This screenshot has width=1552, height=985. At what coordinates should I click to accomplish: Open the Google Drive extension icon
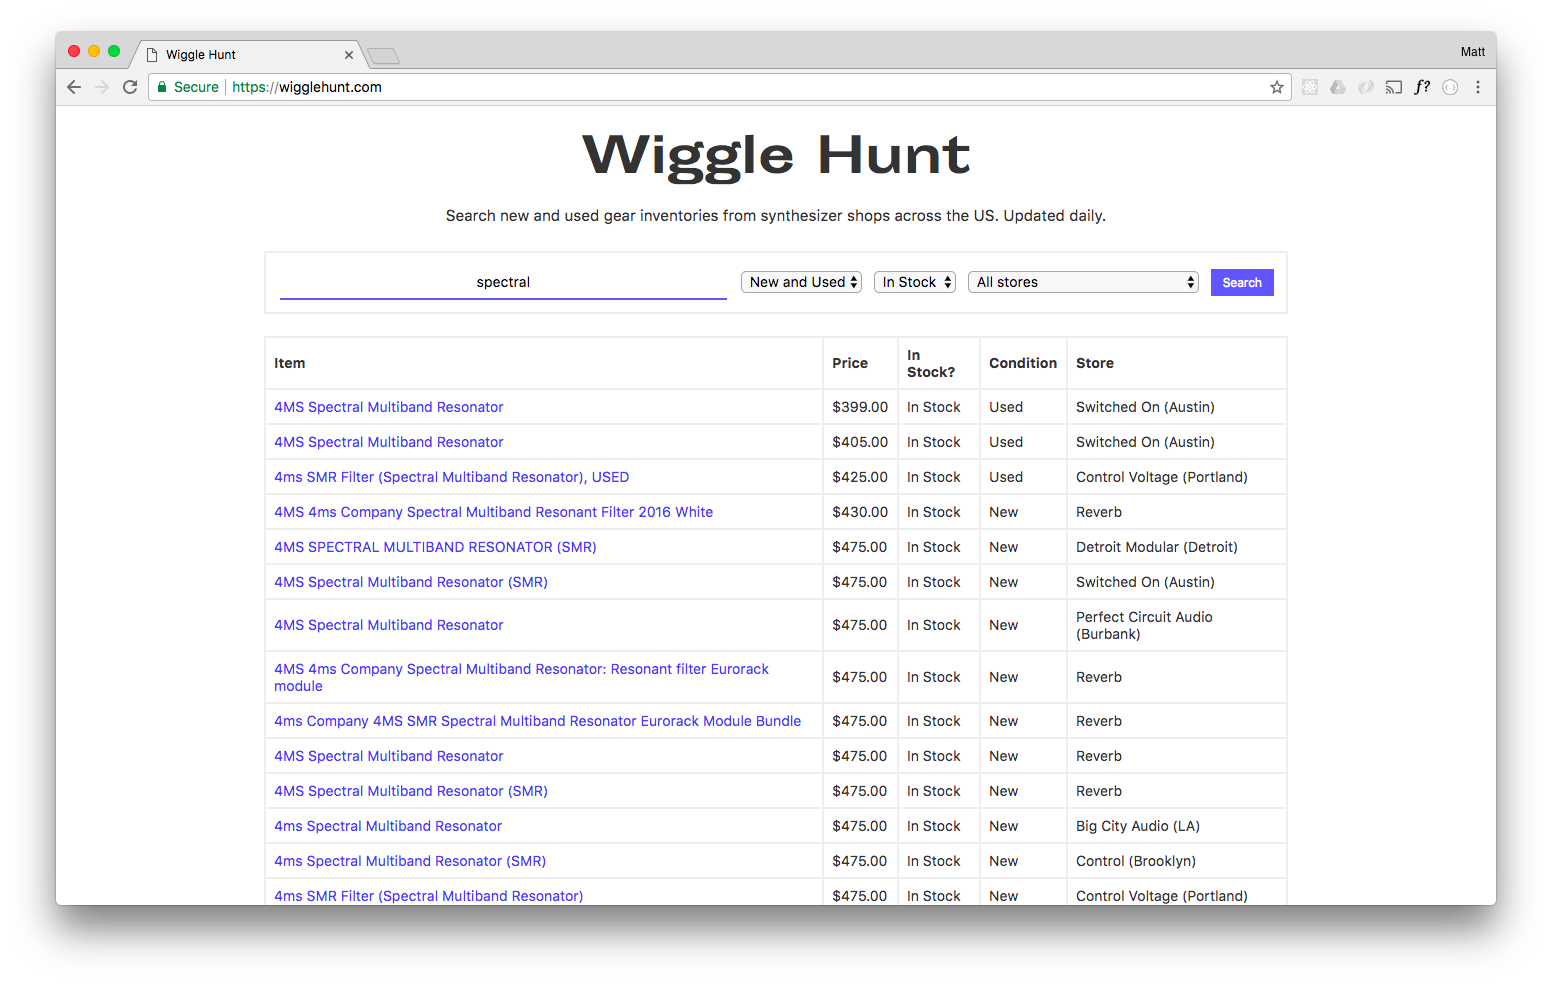(x=1338, y=87)
